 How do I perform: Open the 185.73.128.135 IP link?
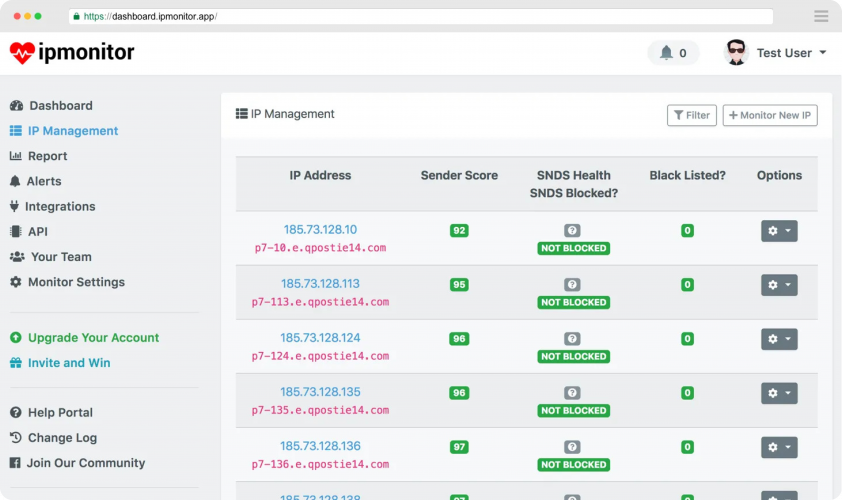320,392
